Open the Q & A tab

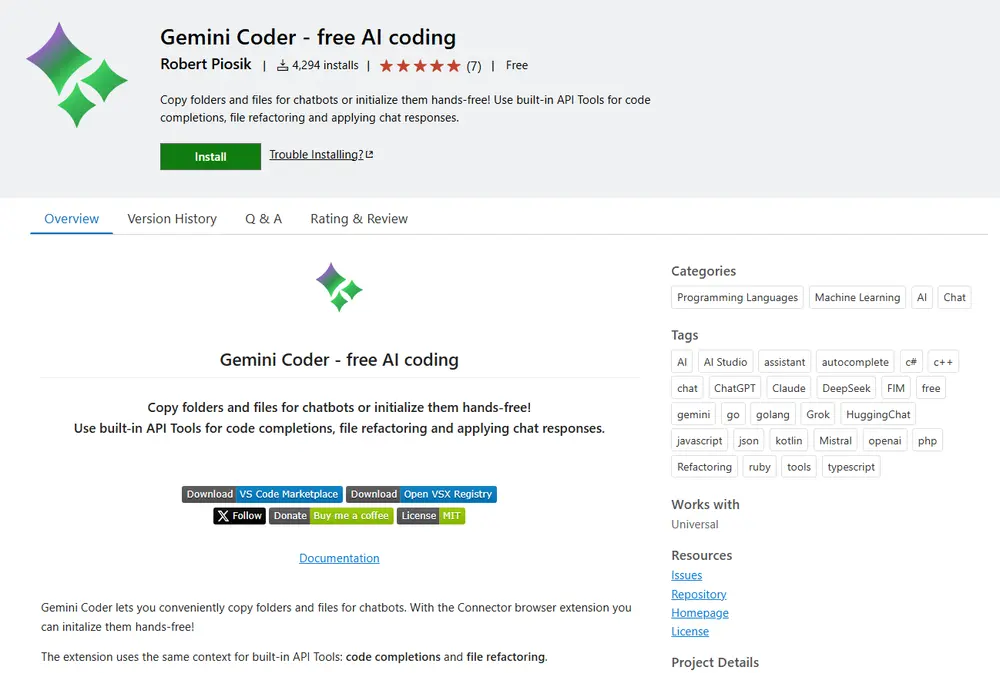point(263,218)
